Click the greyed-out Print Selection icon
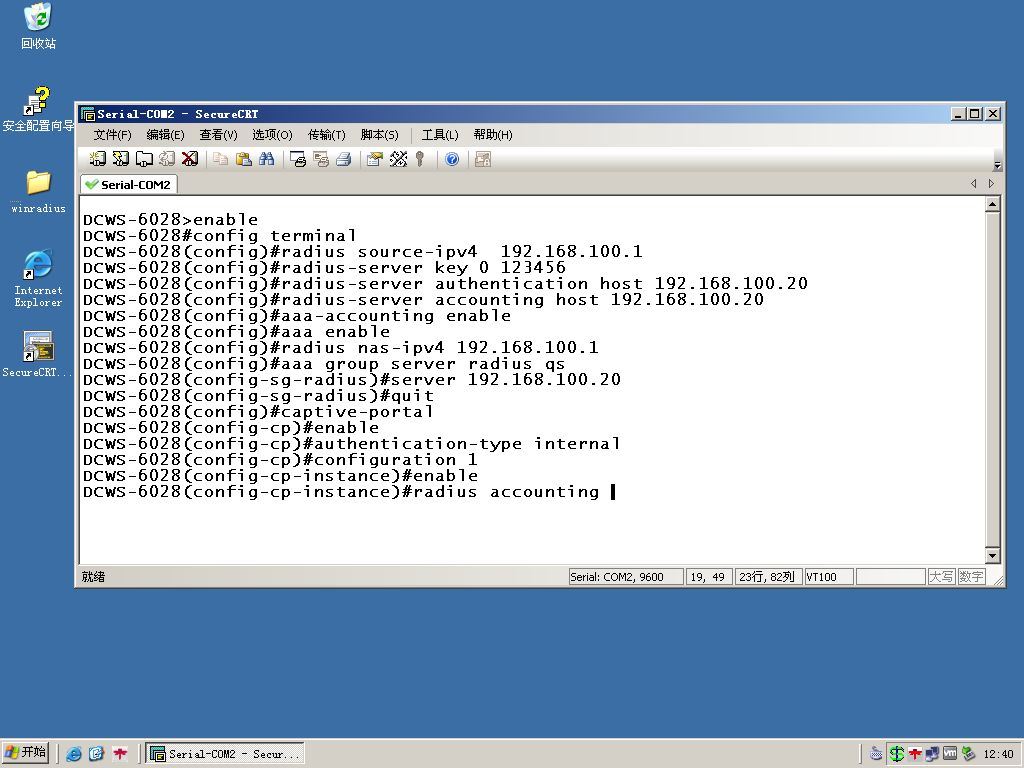 [321, 159]
